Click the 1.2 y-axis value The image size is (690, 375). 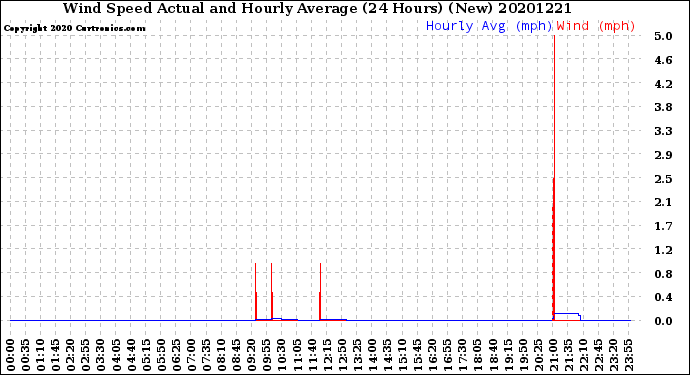[x=663, y=250]
